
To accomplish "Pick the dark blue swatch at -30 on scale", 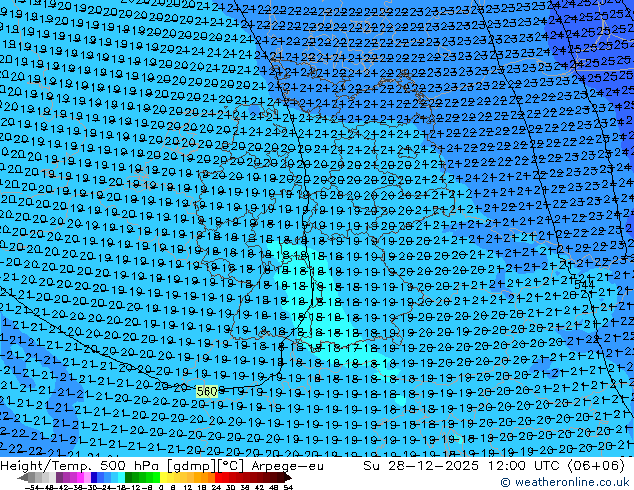I will (x=94, y=477).
